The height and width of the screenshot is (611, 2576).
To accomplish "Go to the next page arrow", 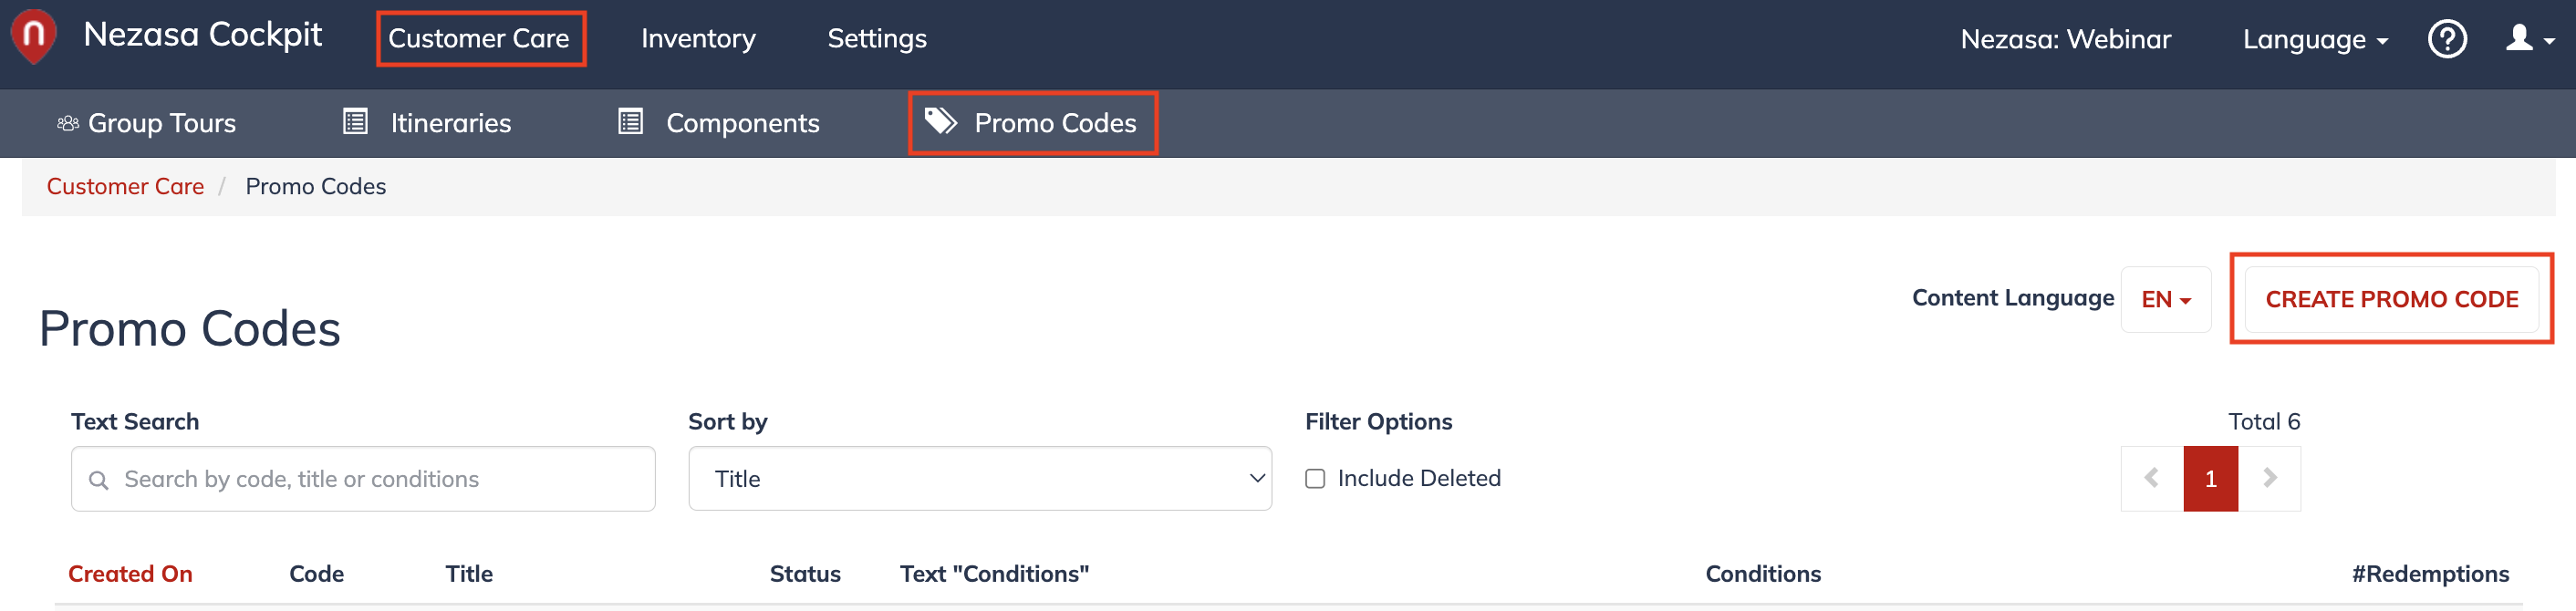I will [x=2269, y=479].
